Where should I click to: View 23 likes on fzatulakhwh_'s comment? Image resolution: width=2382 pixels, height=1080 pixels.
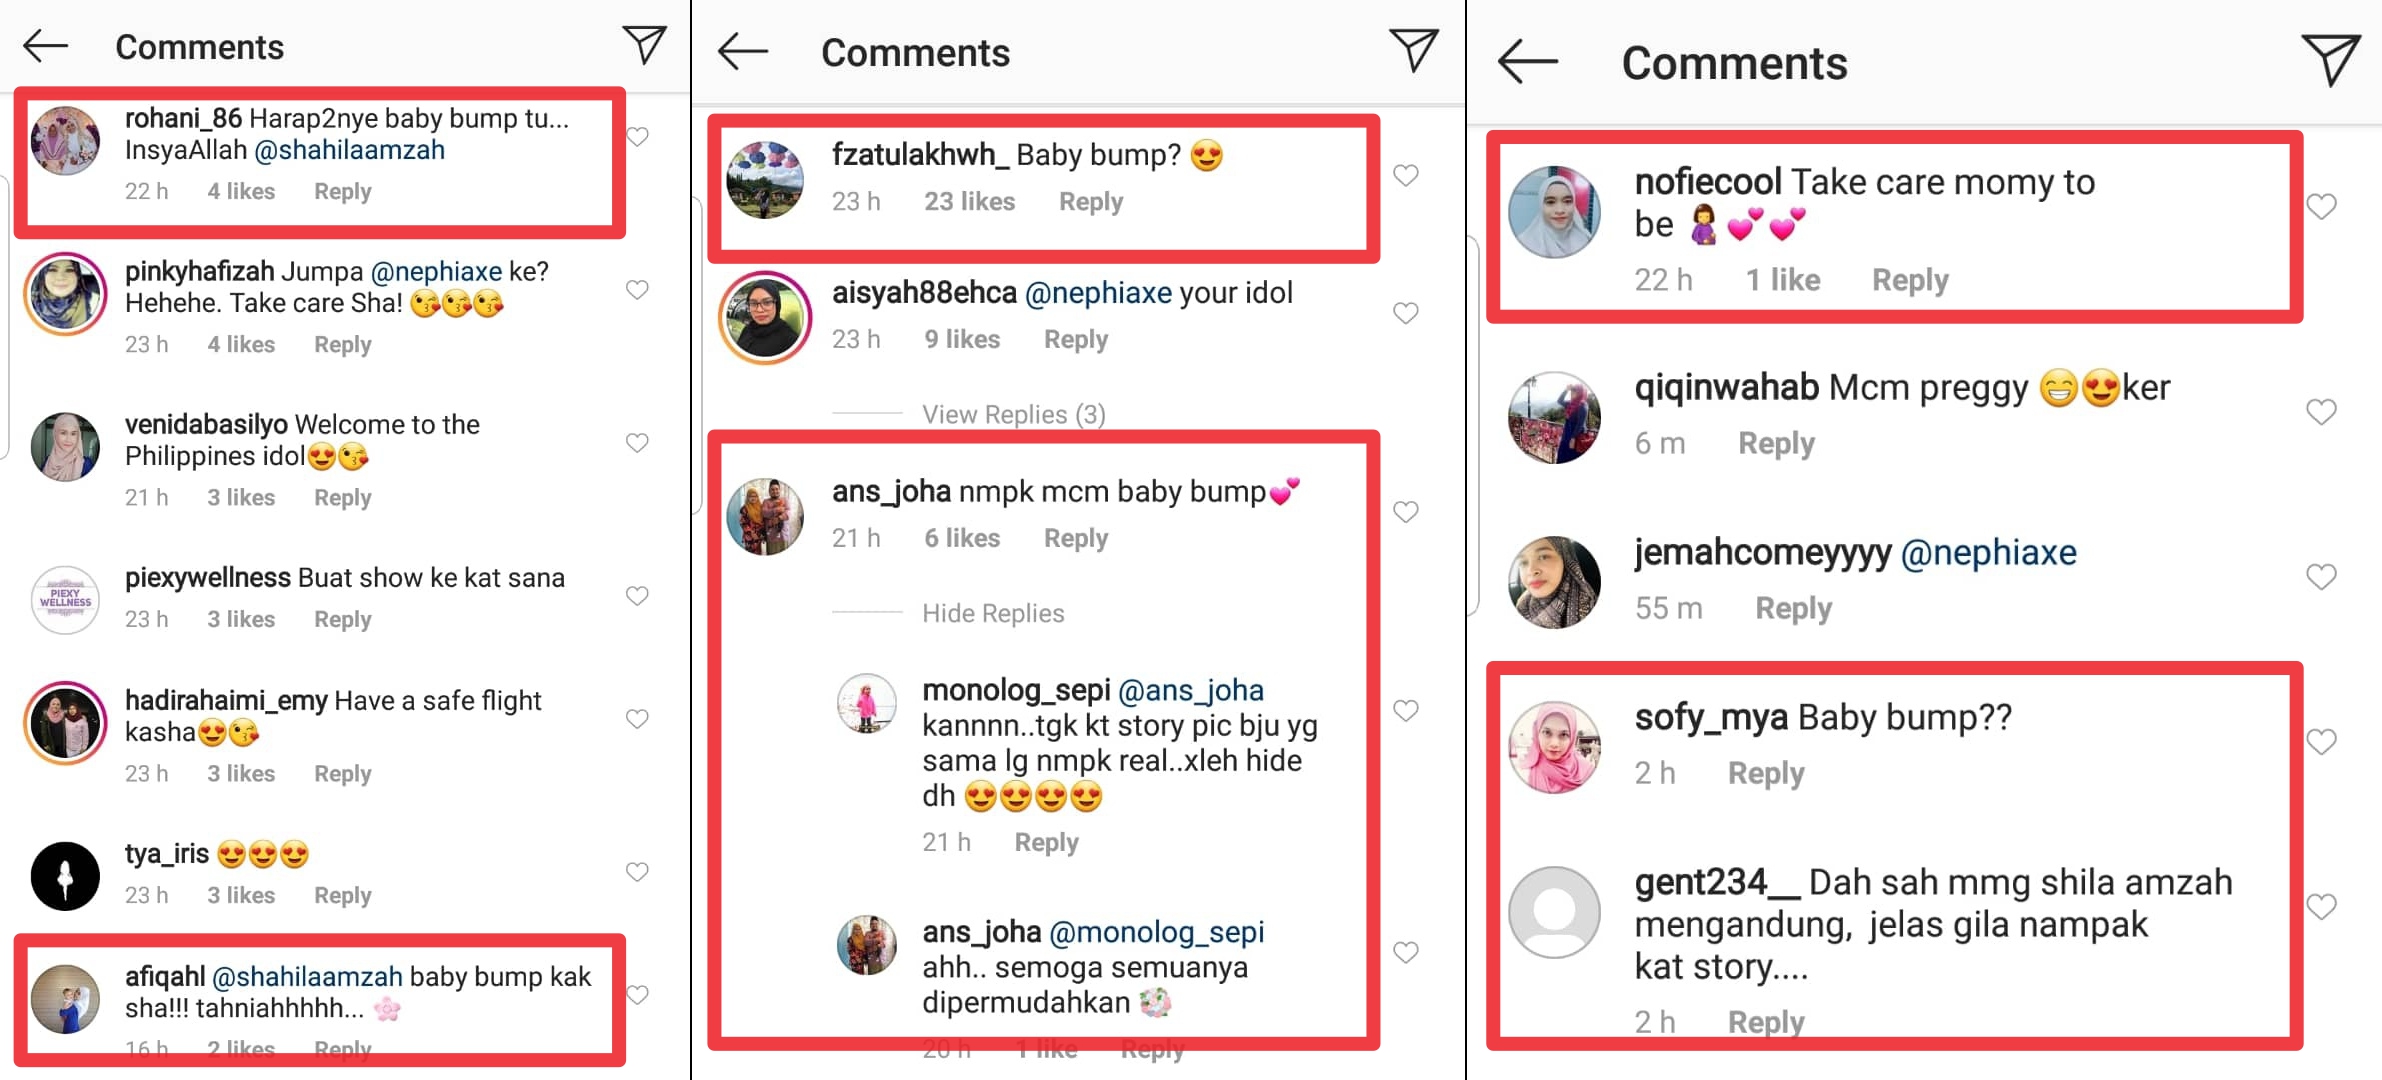point(969,201)
